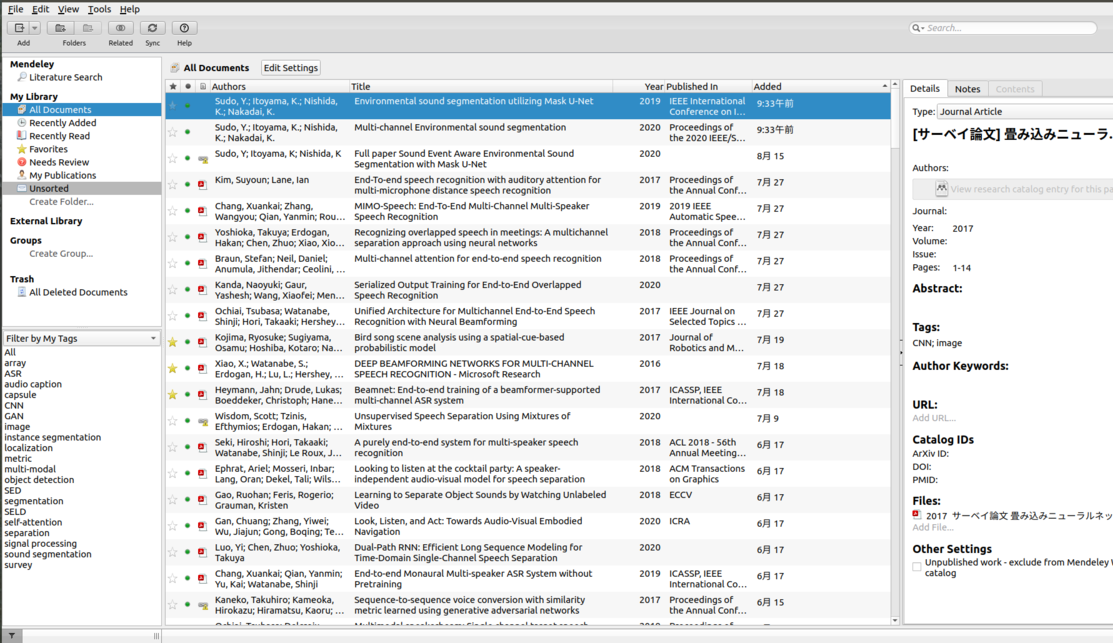Filter by the instance segmentation tag
Image resolution: width=1113 pixels, height=643 pixels.
53,437
